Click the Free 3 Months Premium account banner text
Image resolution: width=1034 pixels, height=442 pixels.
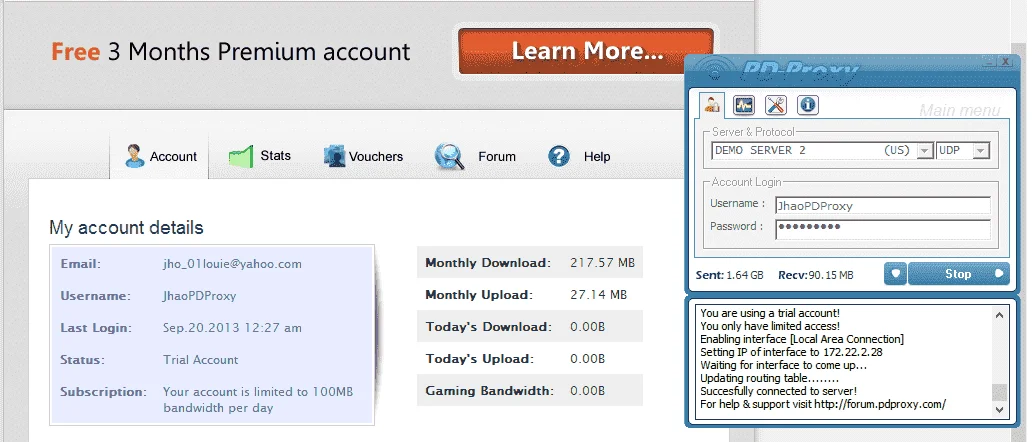pos(230,51)
